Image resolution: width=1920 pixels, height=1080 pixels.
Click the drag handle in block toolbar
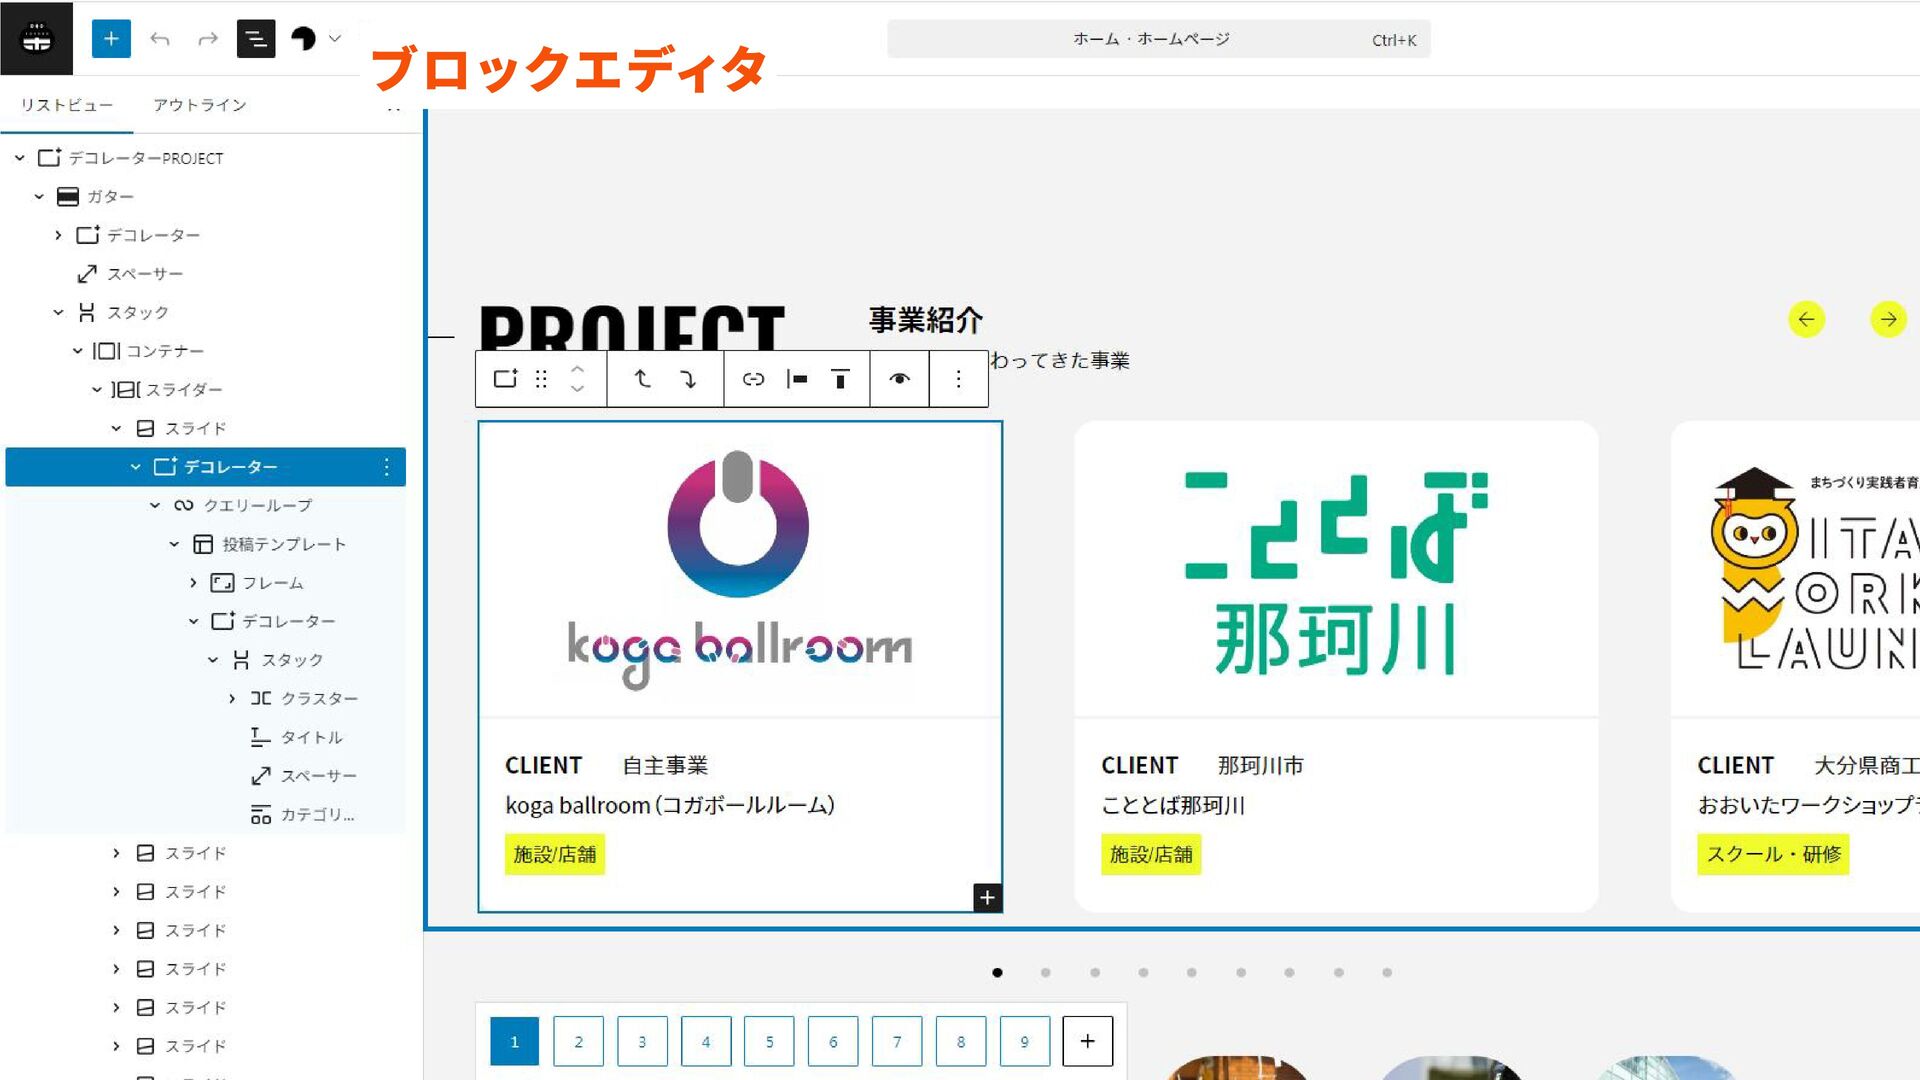point(541,379)
